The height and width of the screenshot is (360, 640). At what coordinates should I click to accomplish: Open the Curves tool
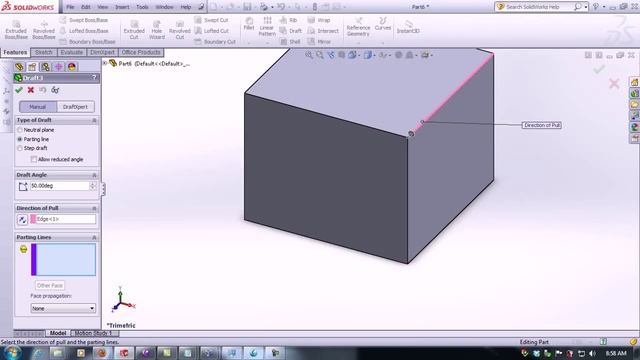[x=382, y=24]
